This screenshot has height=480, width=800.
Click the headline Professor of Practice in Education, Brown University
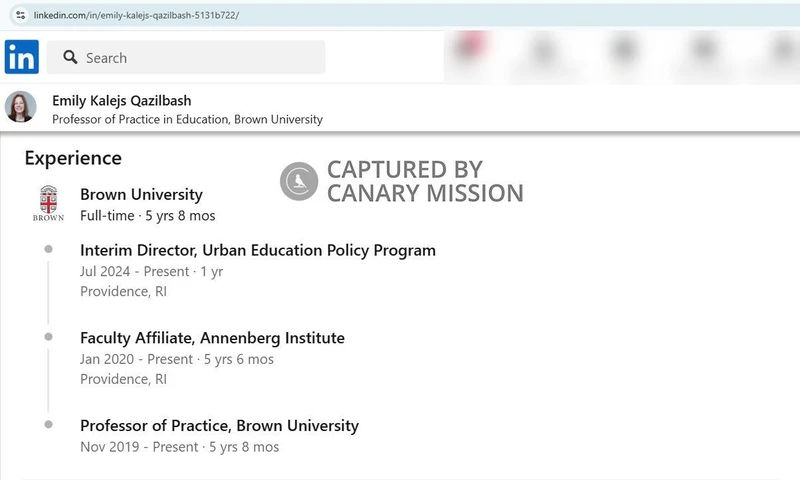click(187, 119)
